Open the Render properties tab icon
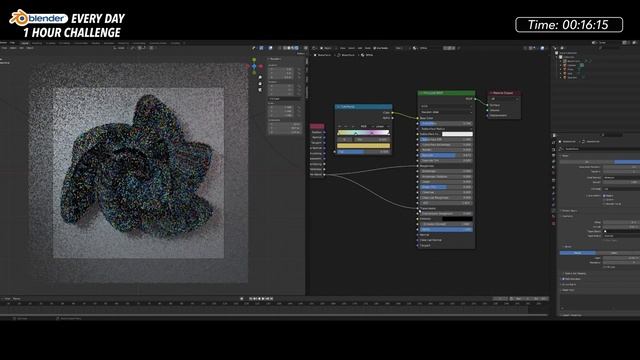The image size is (640, 360). pos(554,149)
